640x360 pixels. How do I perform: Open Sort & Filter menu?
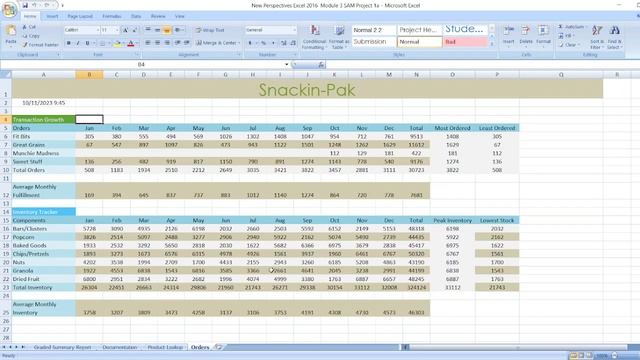(597, 37)
